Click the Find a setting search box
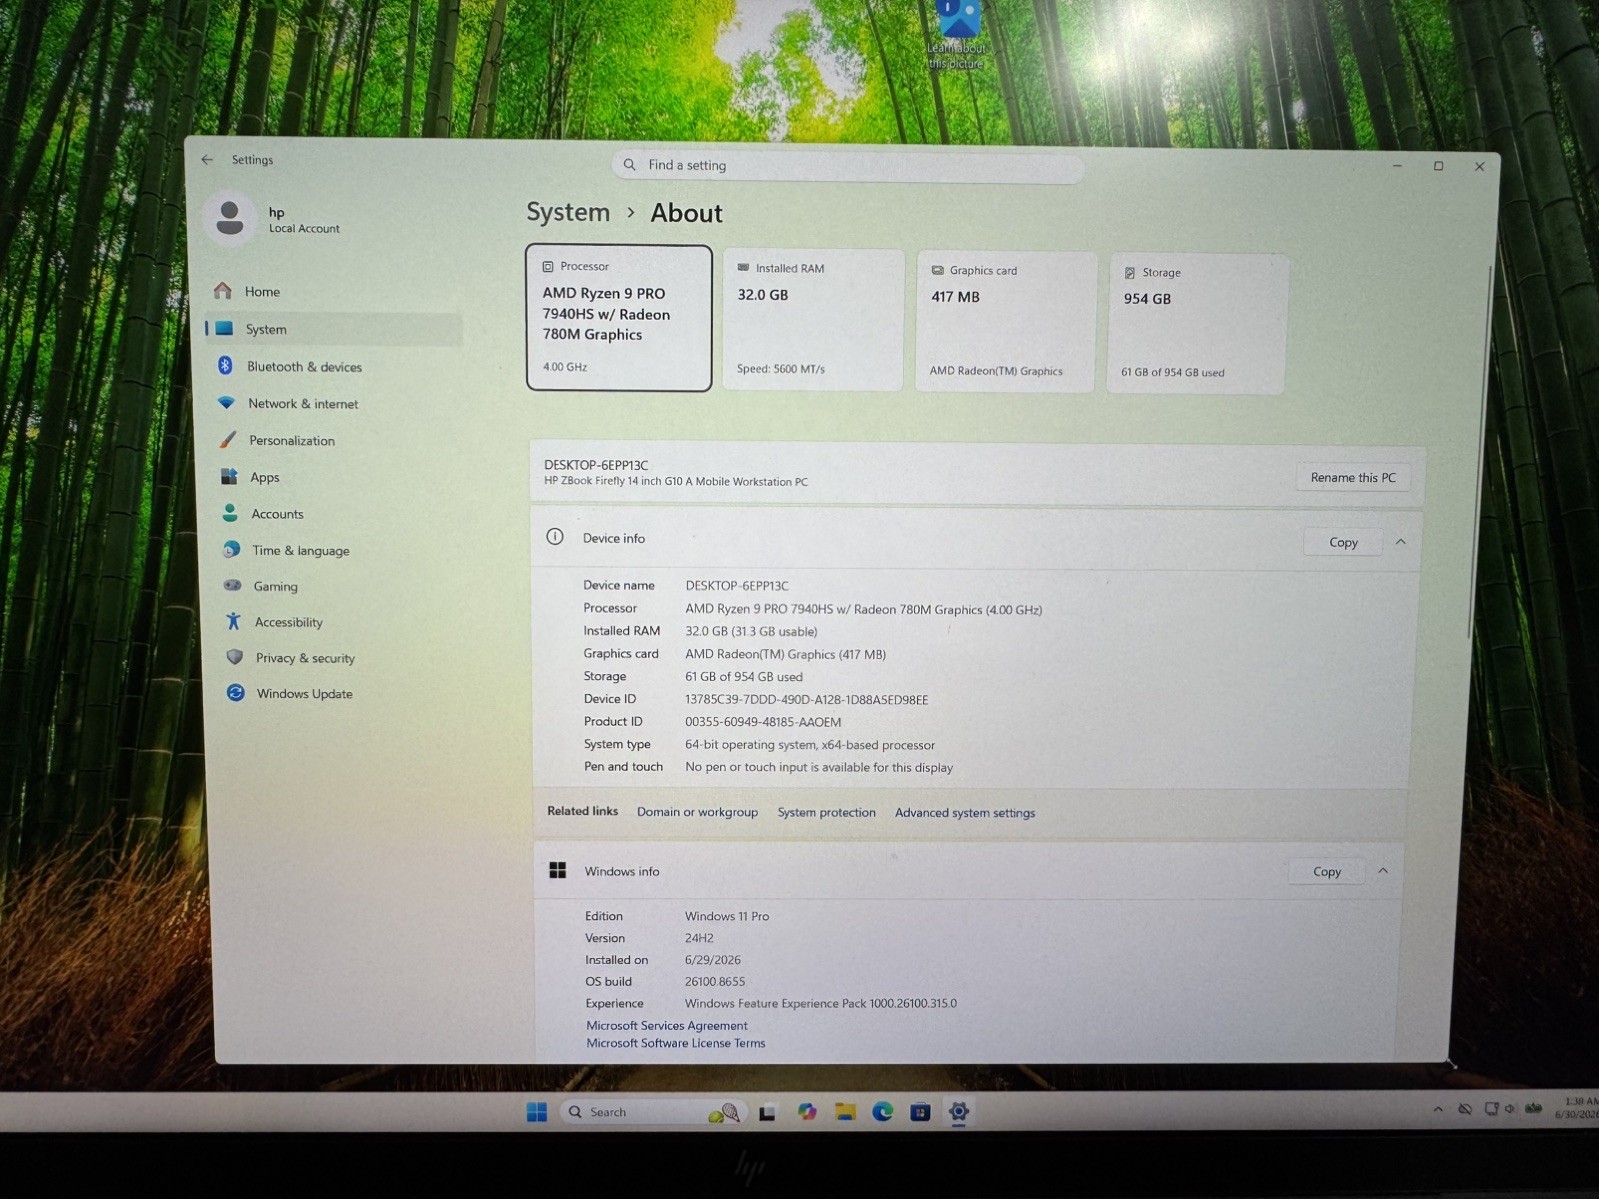This screenshot has height=1199, width=1599. (847, 165)
